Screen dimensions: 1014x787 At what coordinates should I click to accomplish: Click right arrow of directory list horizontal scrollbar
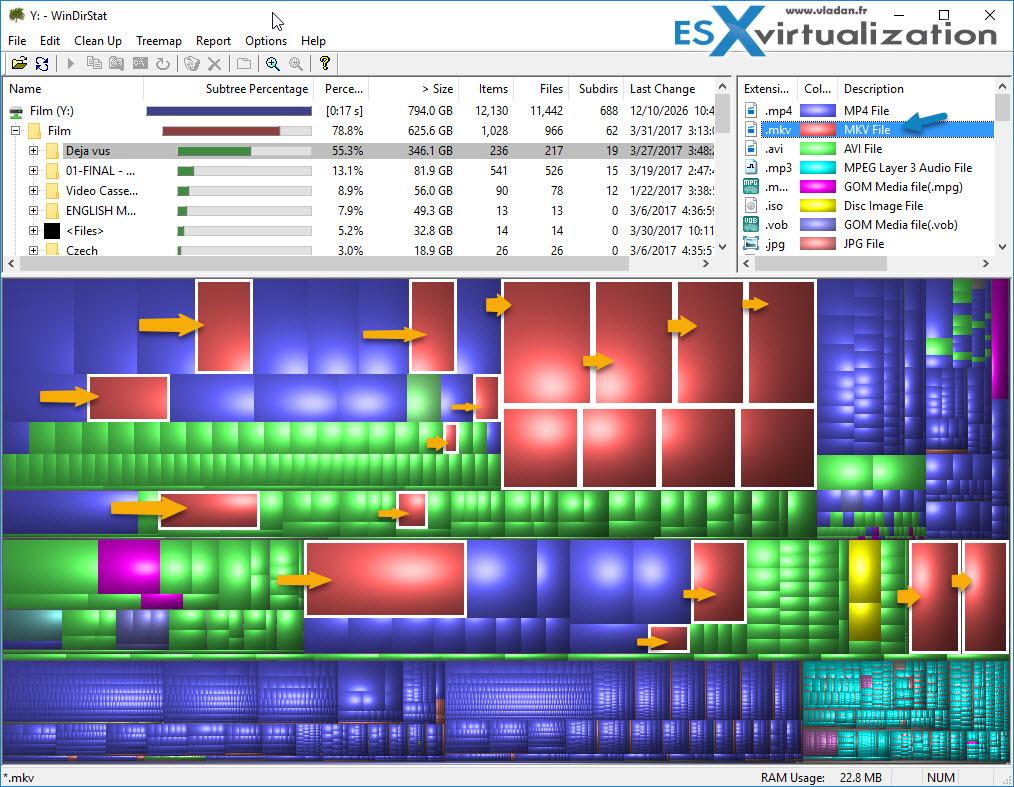tap(706, 263)
